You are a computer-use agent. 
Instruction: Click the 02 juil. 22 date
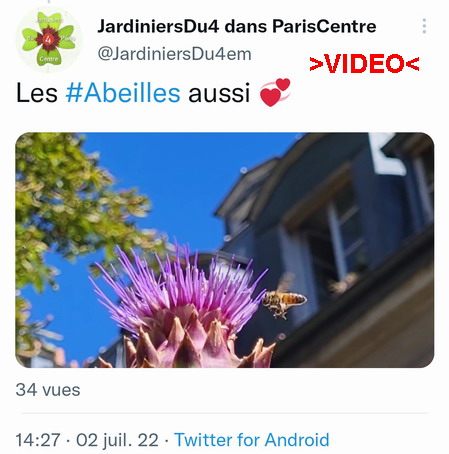(117, 440)
